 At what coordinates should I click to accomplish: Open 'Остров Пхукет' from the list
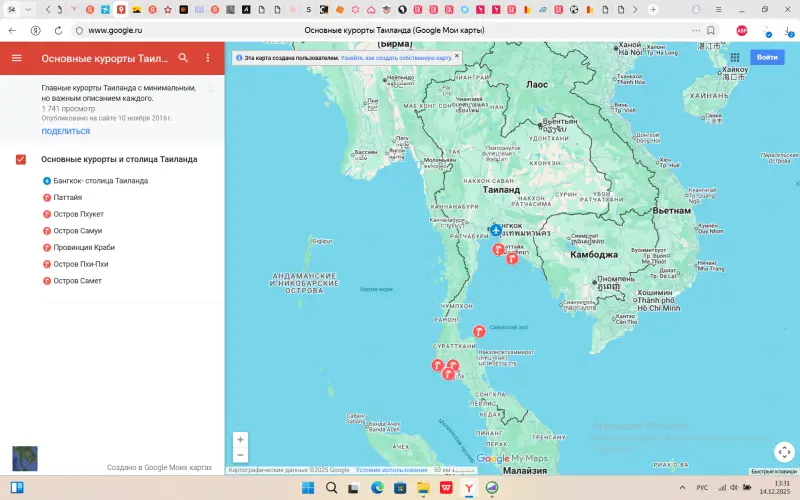click(x=78, y=214)
